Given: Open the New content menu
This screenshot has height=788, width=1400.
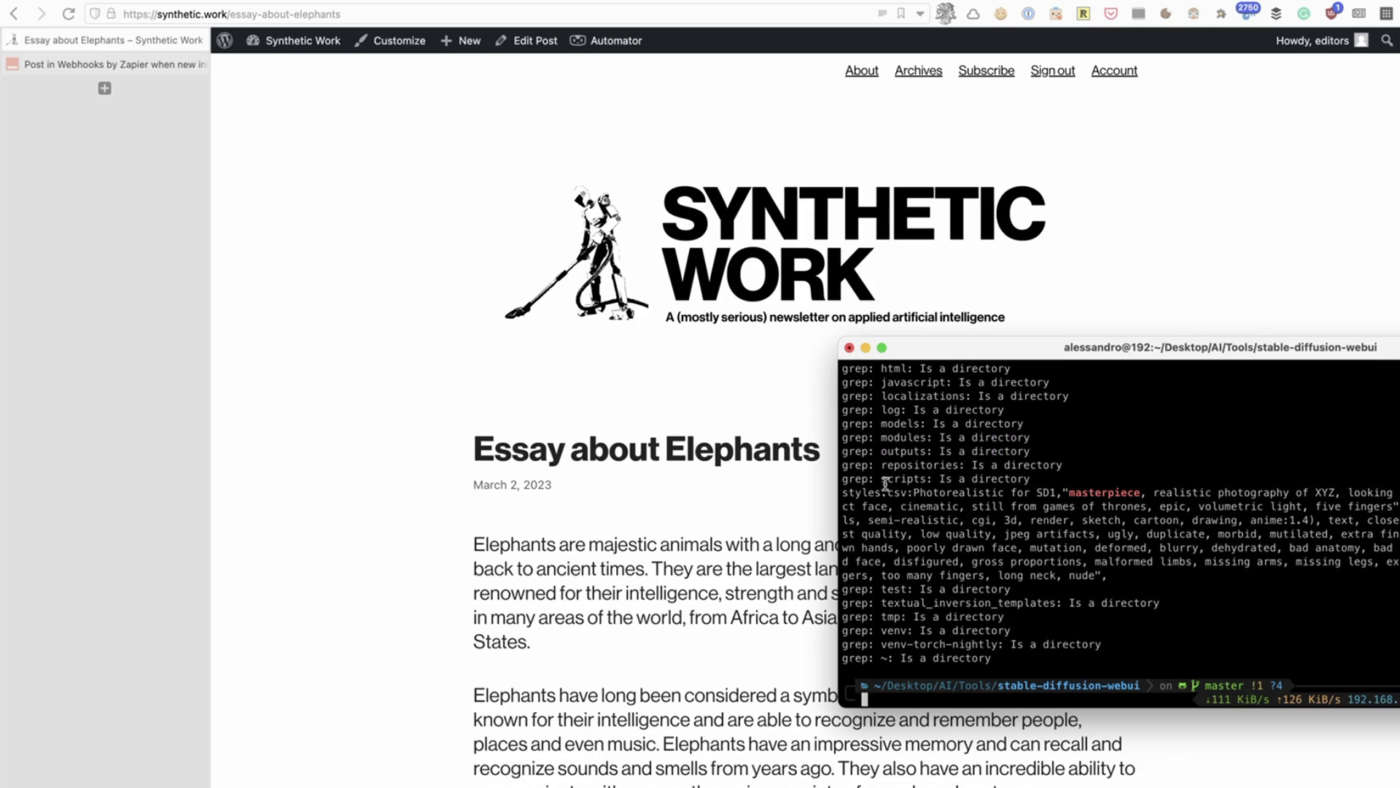Looking at the screenshot, I should 460,41.
